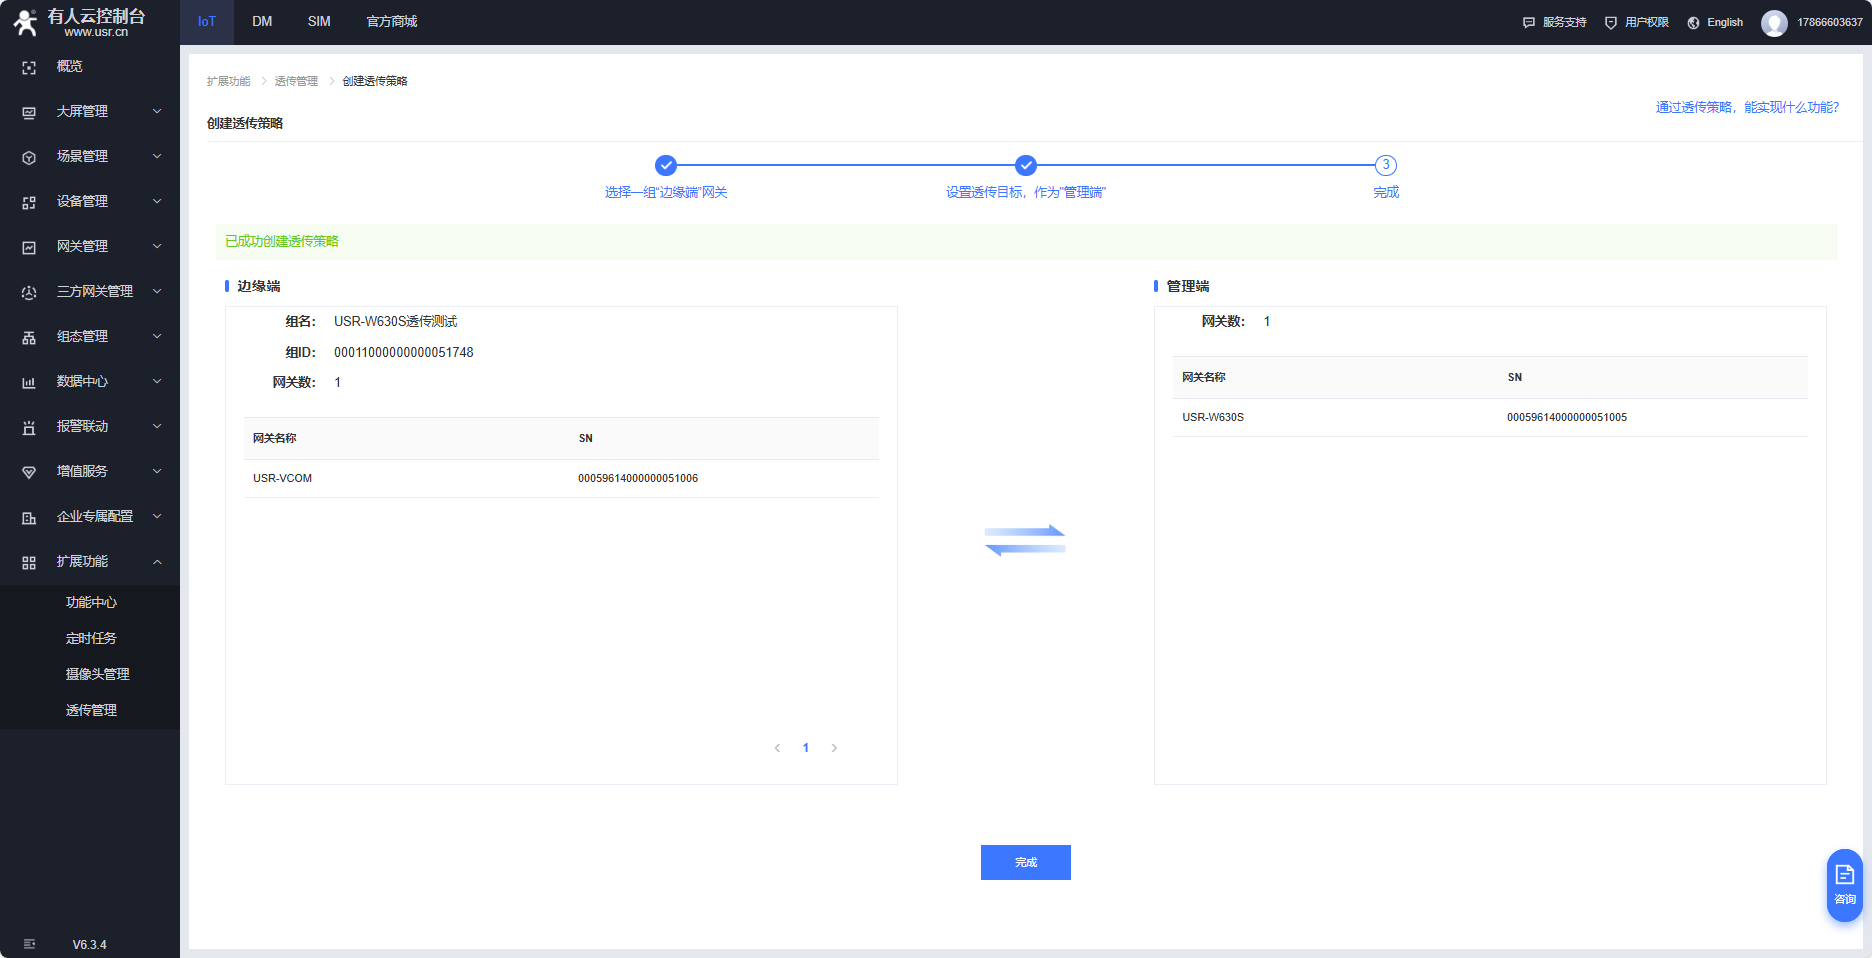The height and width of the screenshot is (958, 1872).
Task: Click the 概览 overview icon in sidebar
Action: click(x=29, y=67)
